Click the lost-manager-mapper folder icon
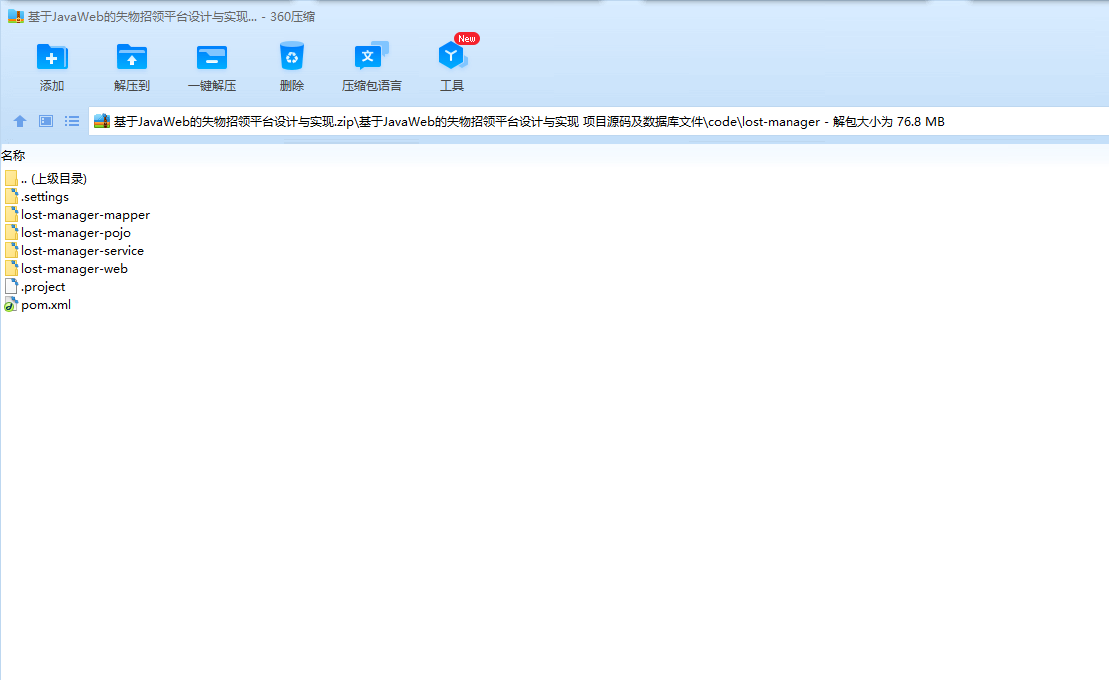 (11, 214)
